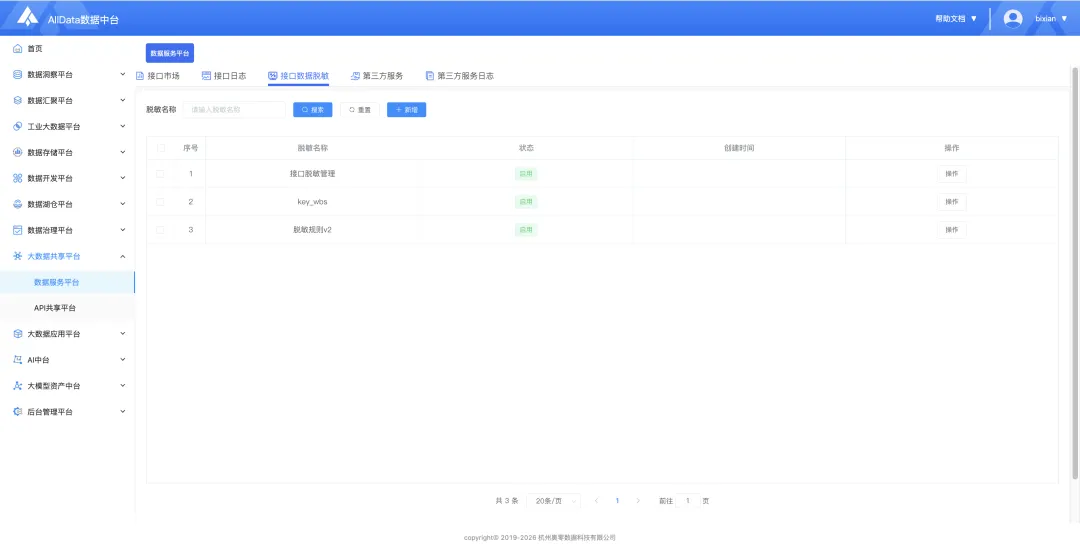Viewport: 1080px width, 549px height.
Task: Click the 大模型资产中台 sidebar icon
Action: click(x=18, y=386)
